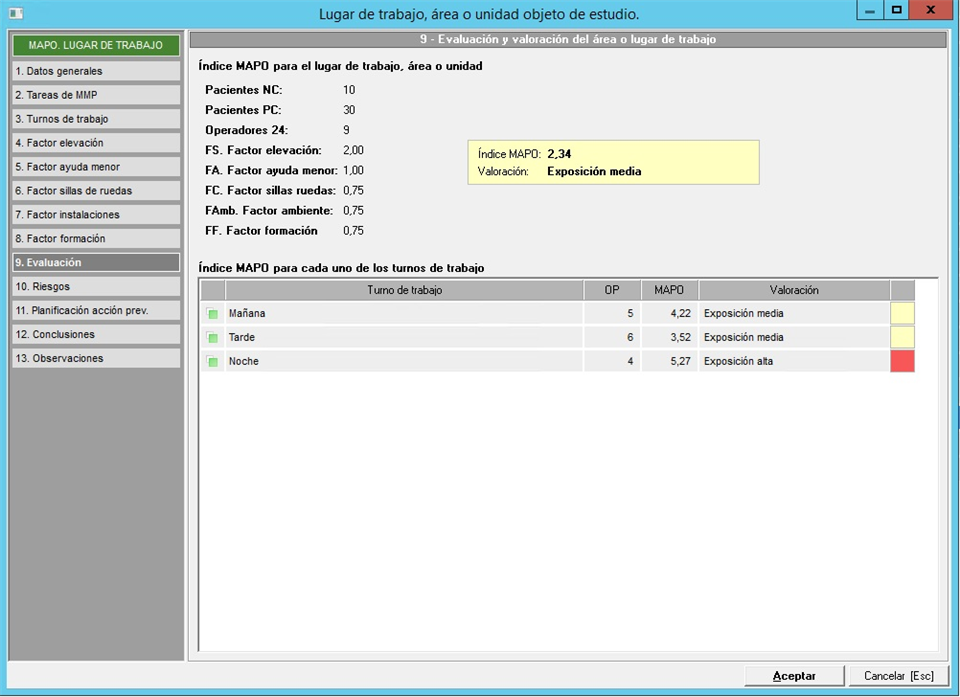The image size is (960, 697).
Task: Click the application icon in title bar
Action: 15,13
